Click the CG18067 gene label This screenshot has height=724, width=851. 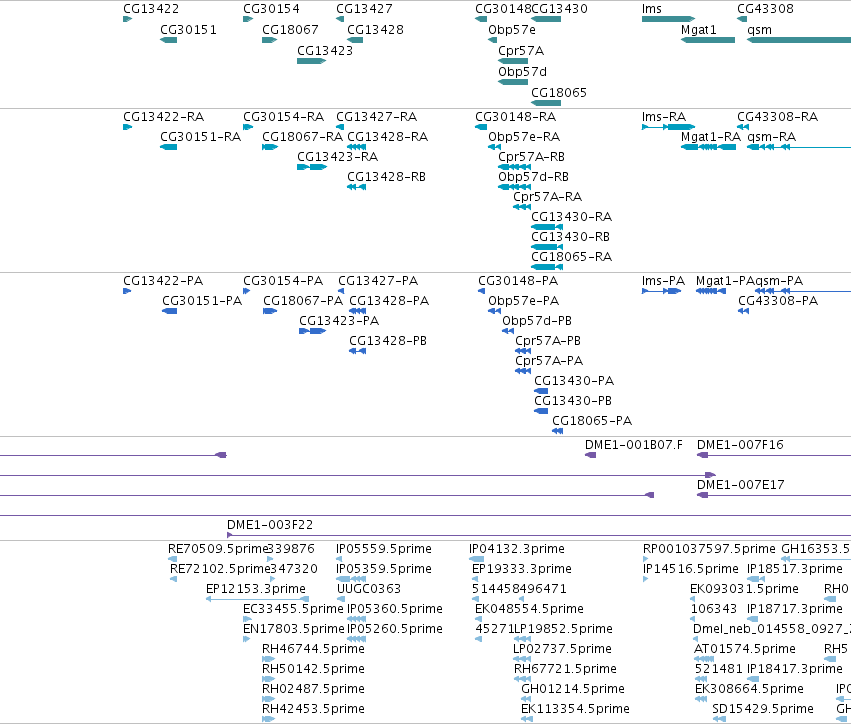coord(290,30)
